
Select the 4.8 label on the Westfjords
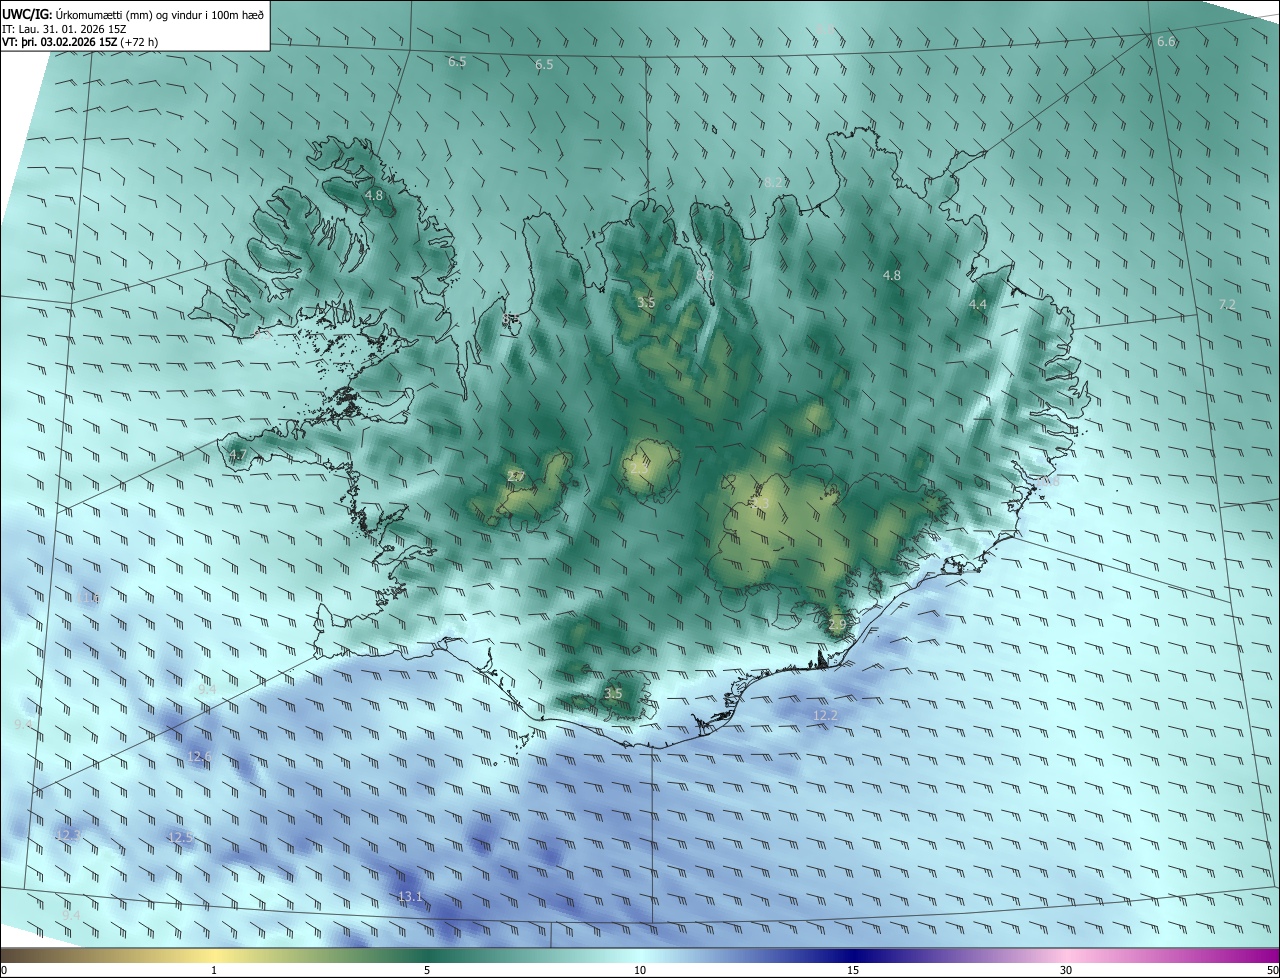pos(374,195)
